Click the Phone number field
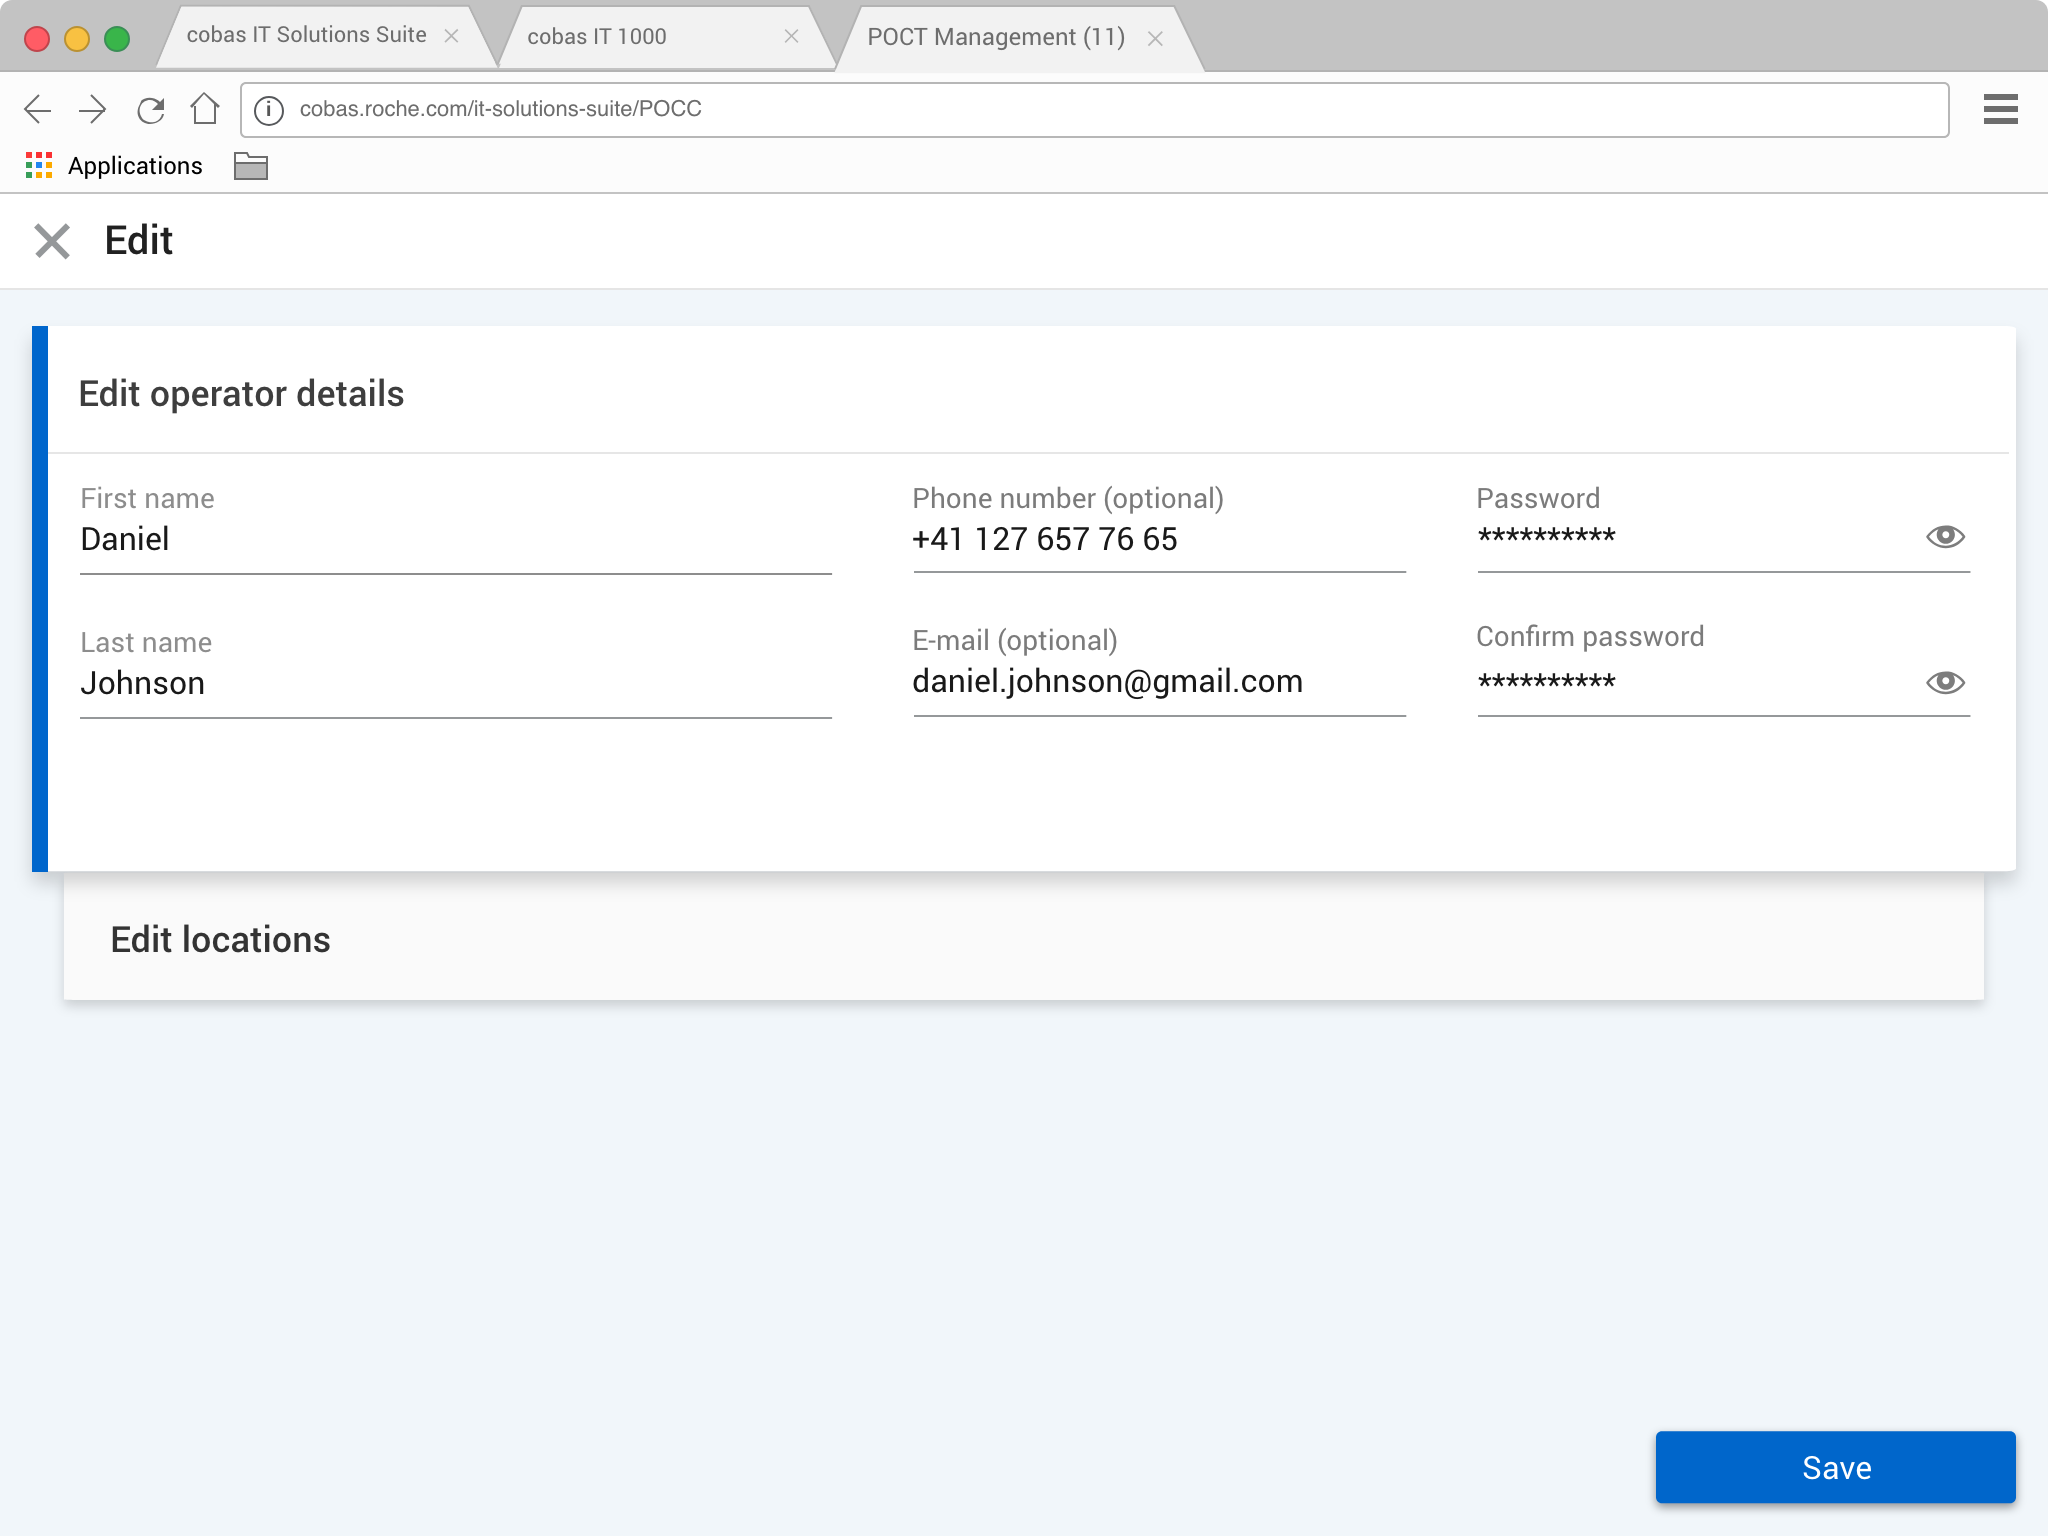Image resolution: width=2048 pixels, height=1536 pixels. 1158,540
